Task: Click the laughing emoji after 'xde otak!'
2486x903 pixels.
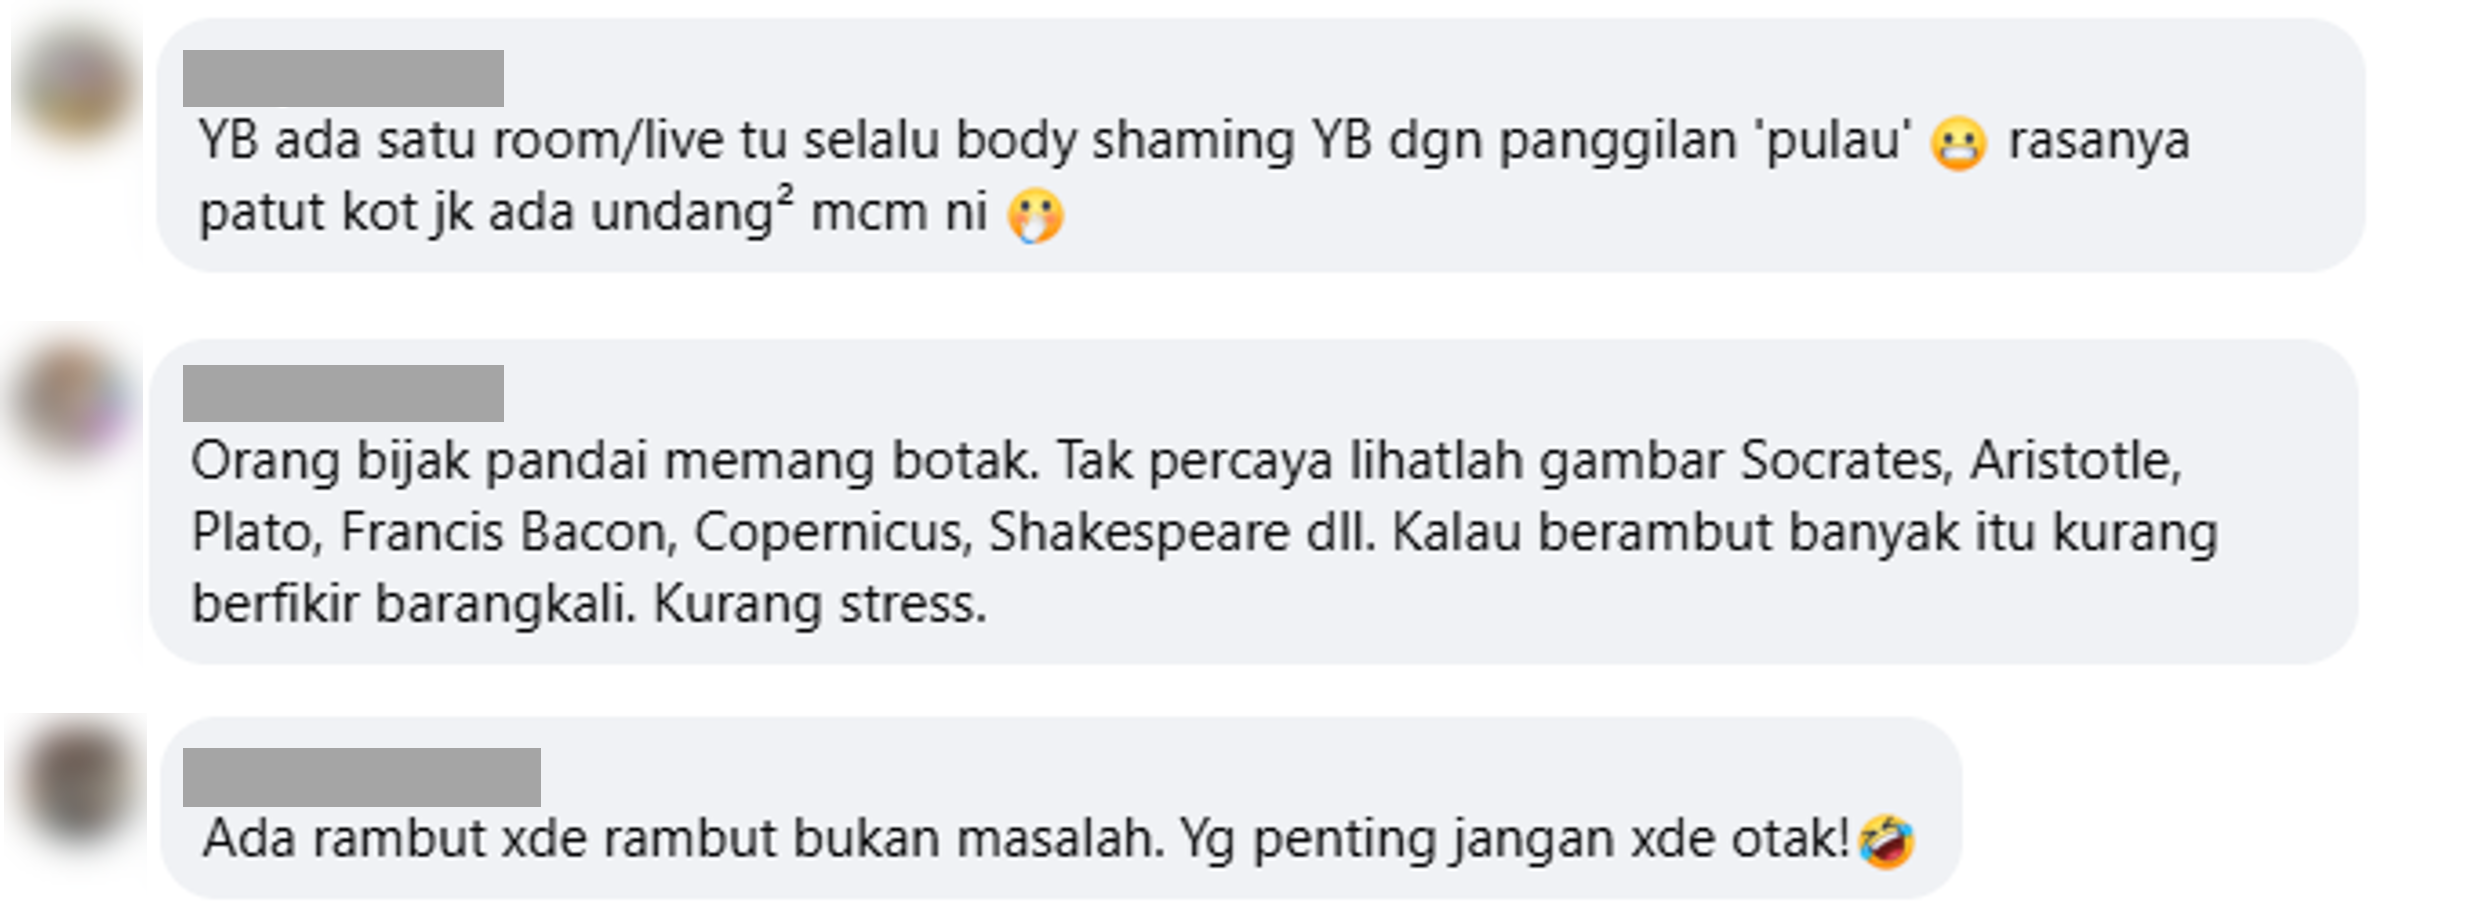Action: click(x=1886, y=841)
